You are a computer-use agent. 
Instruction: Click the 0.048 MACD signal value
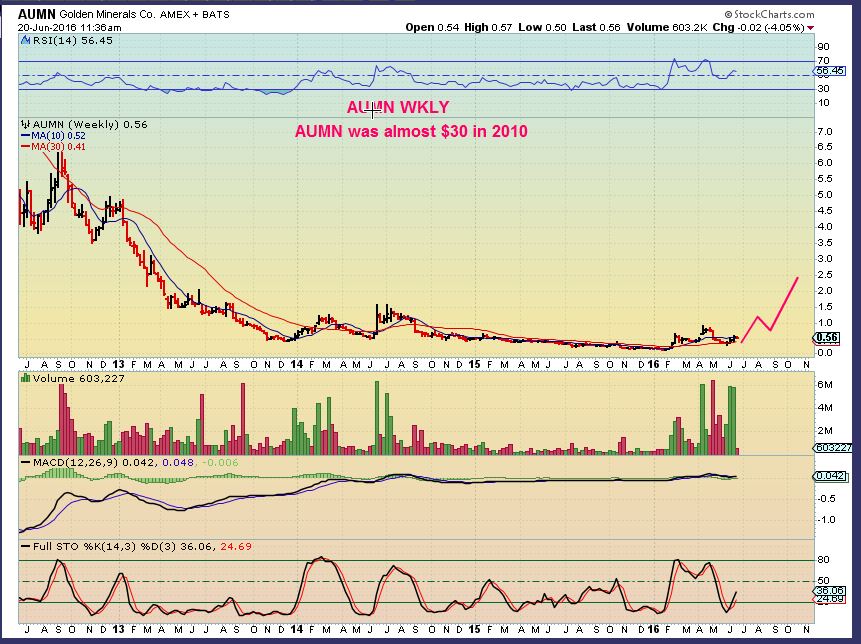click(178, 463)
